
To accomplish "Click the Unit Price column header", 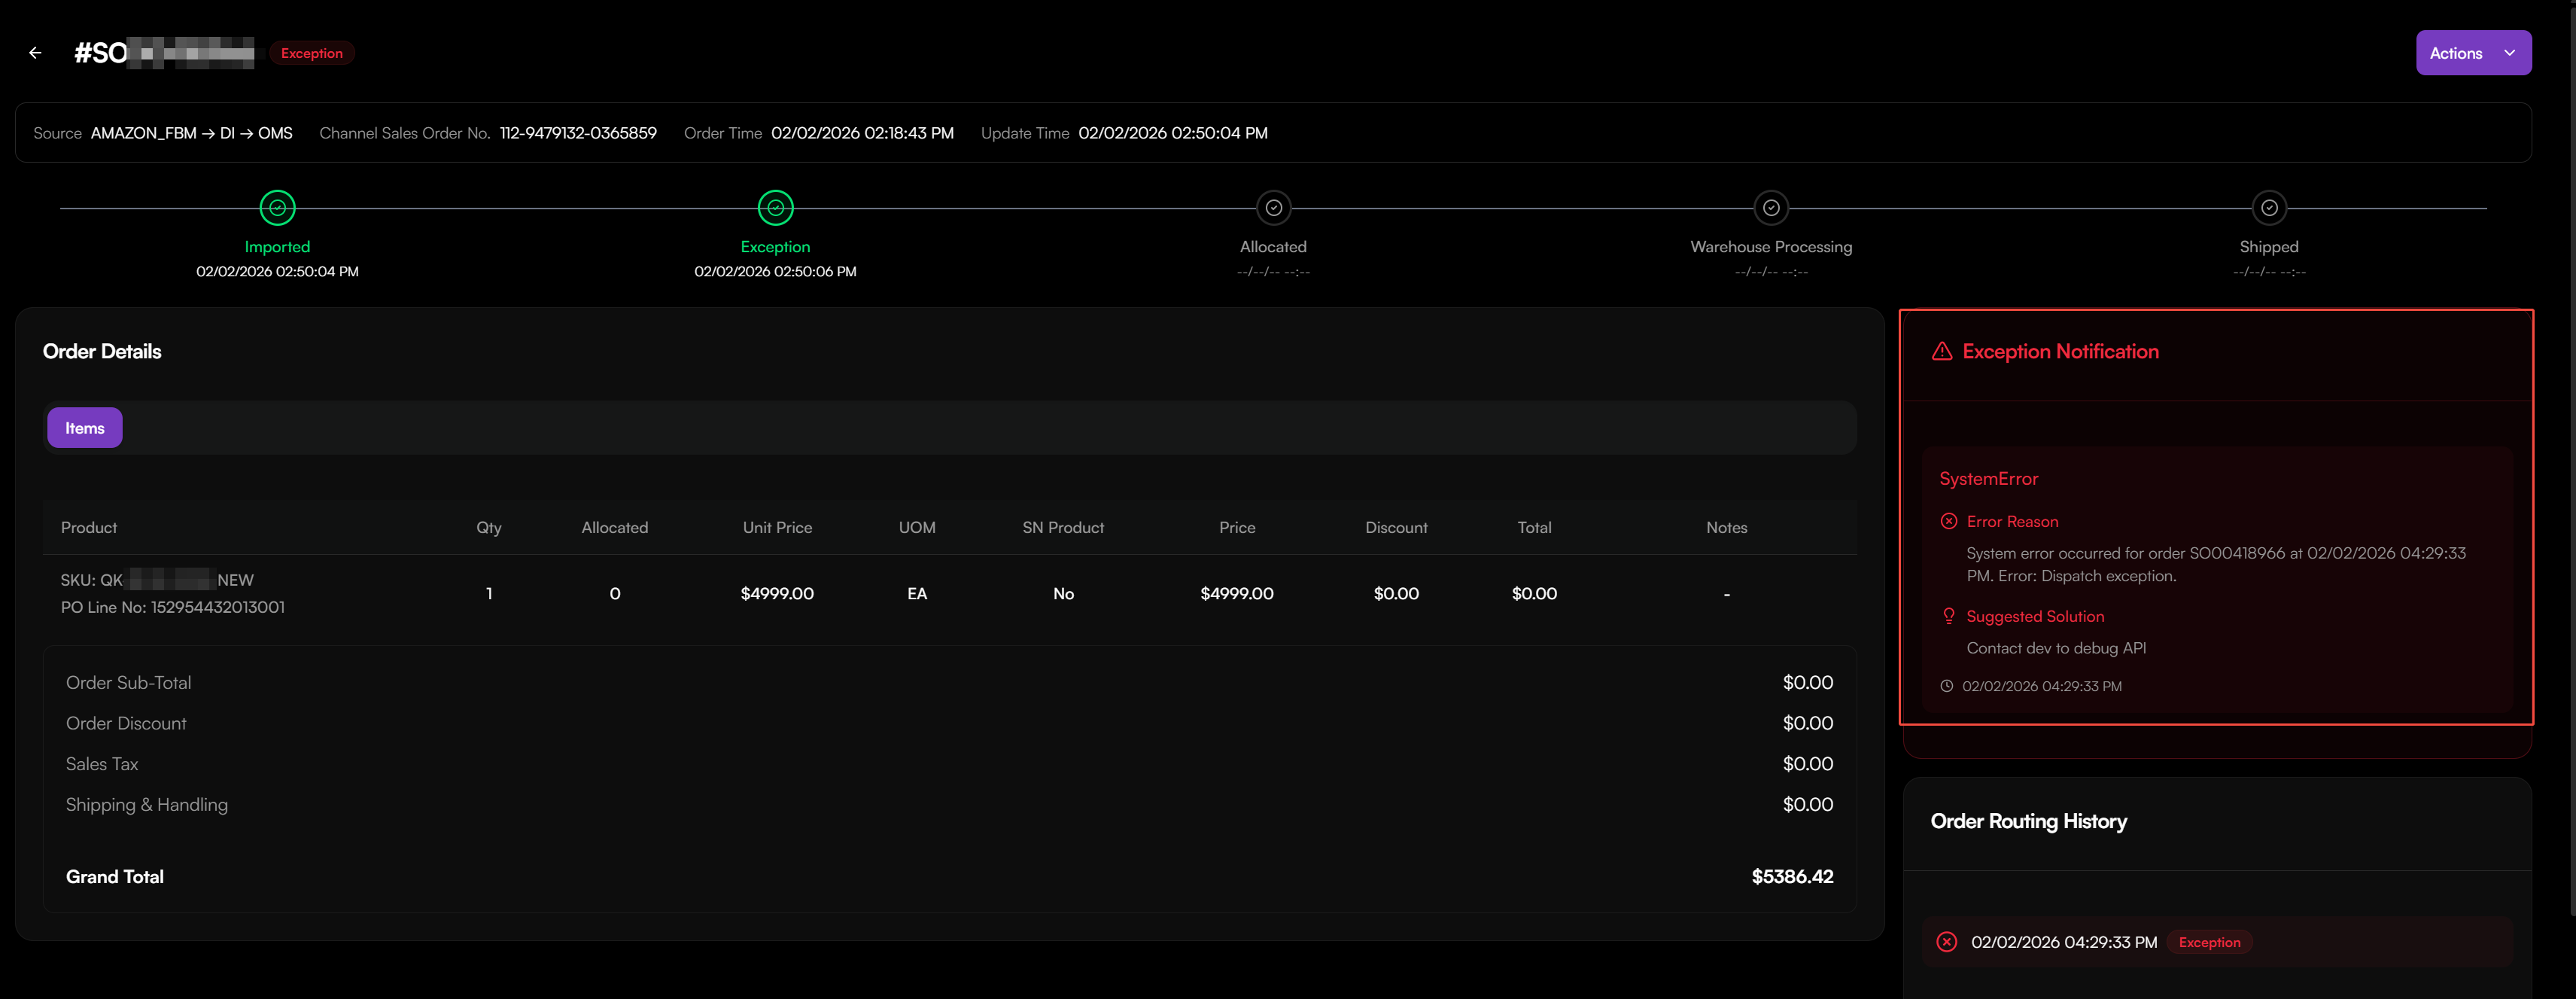I will point(776,527).
